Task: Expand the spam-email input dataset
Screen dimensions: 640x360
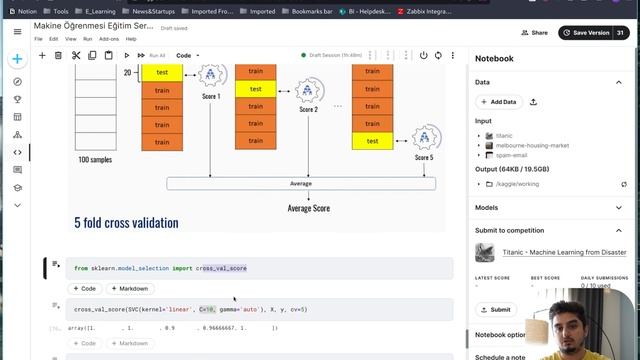Action: 479,155
